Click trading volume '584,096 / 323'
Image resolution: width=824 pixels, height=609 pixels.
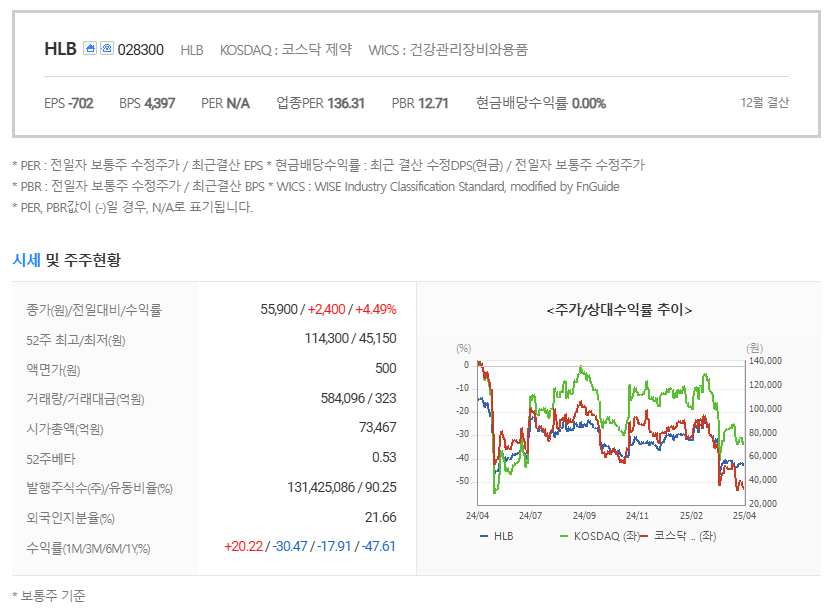click(358, 398)
